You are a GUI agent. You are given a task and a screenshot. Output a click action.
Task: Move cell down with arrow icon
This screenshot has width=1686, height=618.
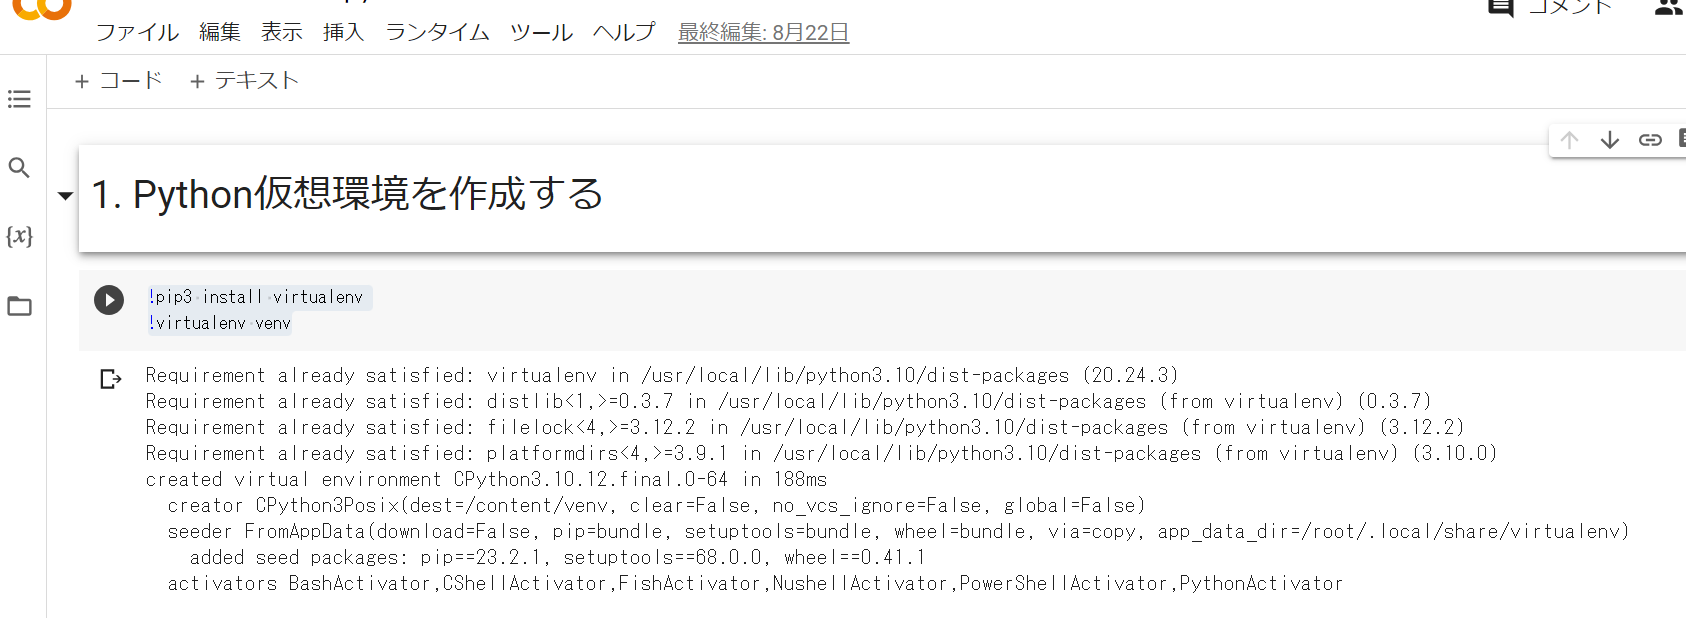[x=1610, y=140]
